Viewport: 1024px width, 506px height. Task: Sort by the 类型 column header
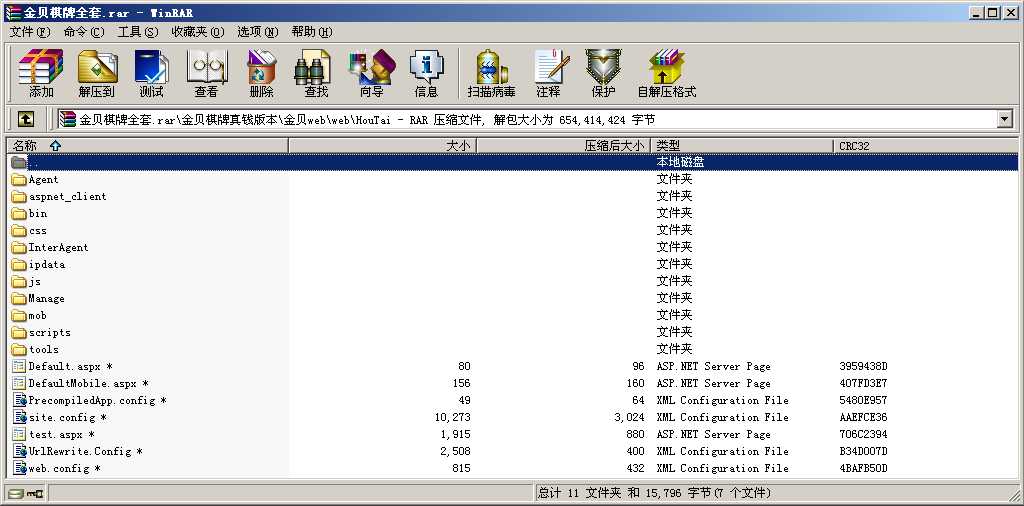[742, 146]
